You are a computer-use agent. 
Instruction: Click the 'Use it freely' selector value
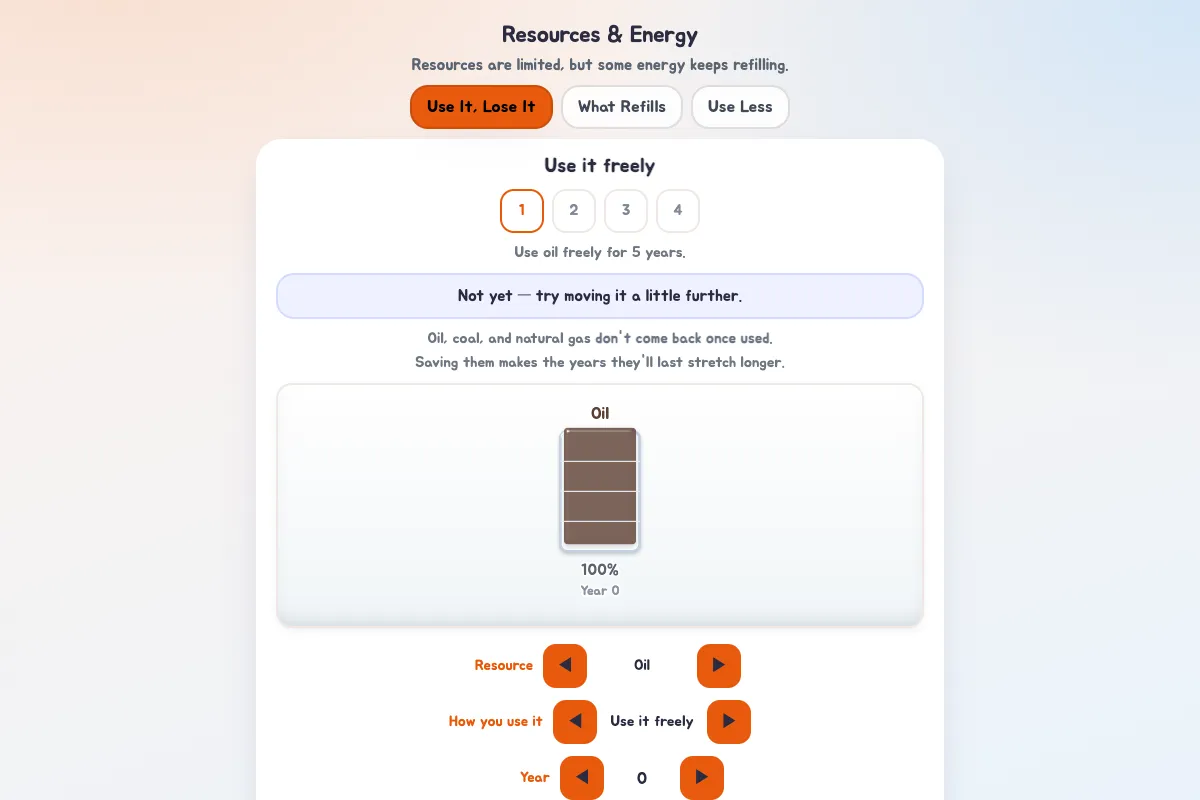(x=652, y=722)
